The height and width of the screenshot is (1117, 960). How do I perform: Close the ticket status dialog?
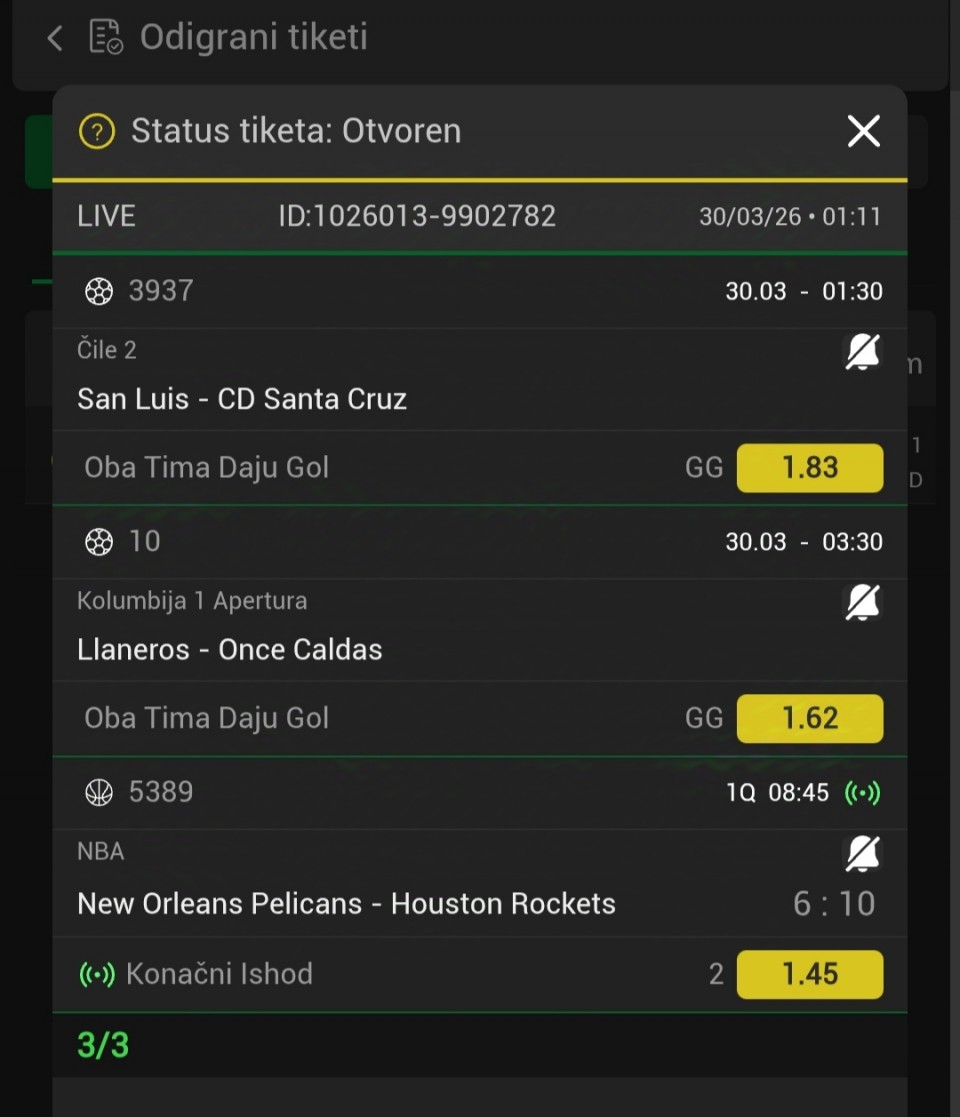tap(863, 131)
